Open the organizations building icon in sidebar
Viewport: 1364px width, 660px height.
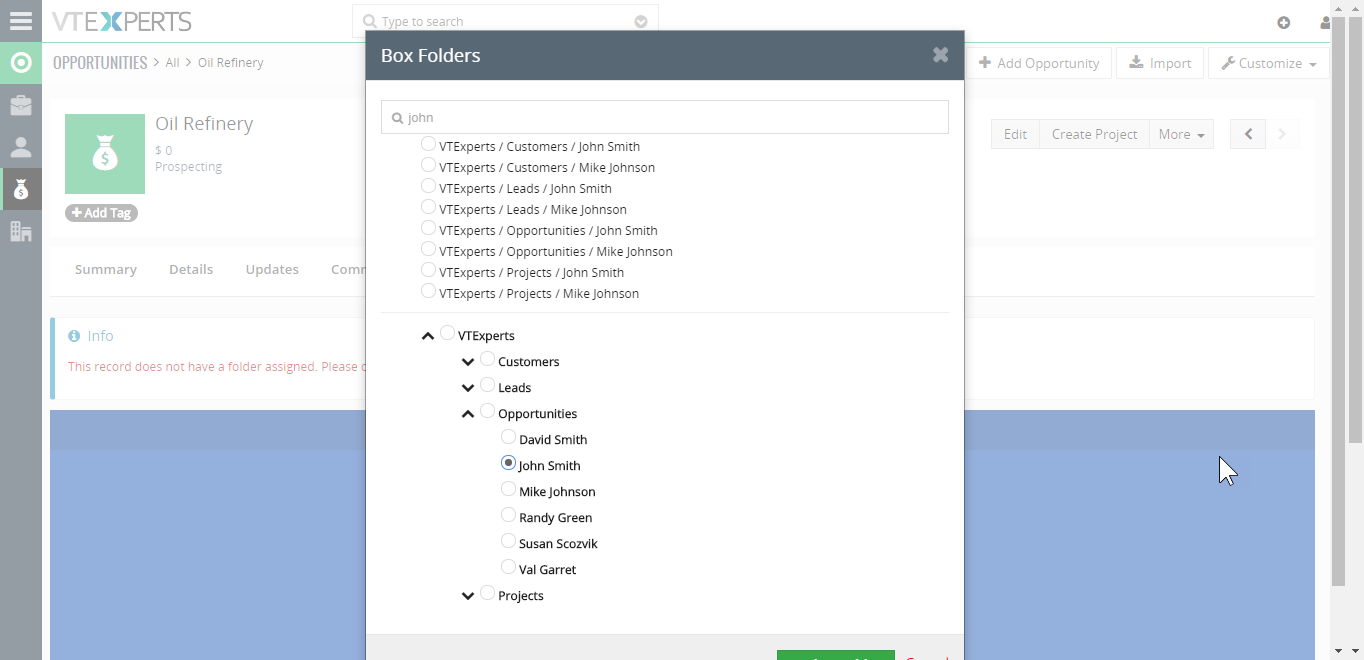20,231
